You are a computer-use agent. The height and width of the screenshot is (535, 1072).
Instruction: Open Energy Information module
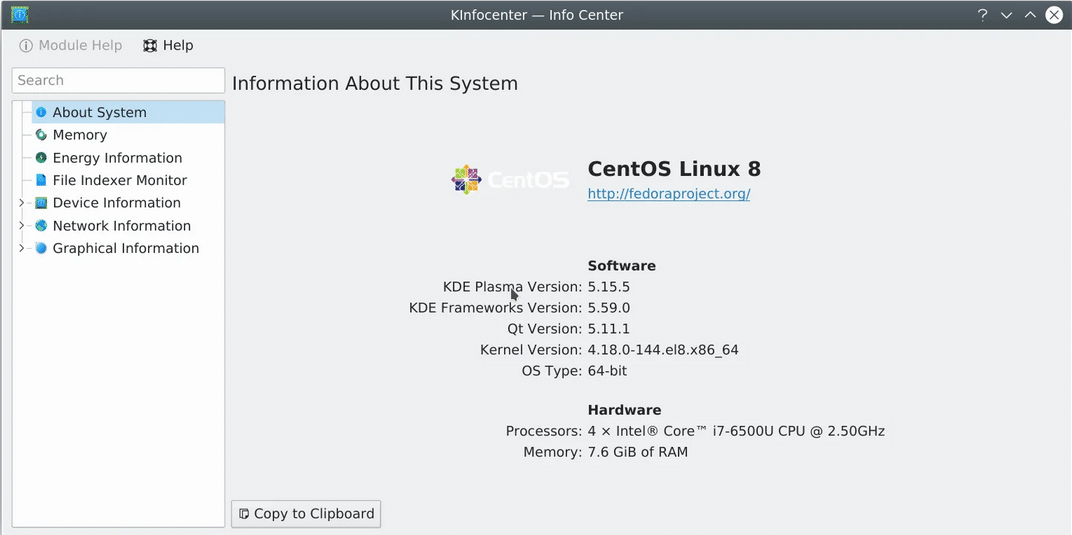128,158
